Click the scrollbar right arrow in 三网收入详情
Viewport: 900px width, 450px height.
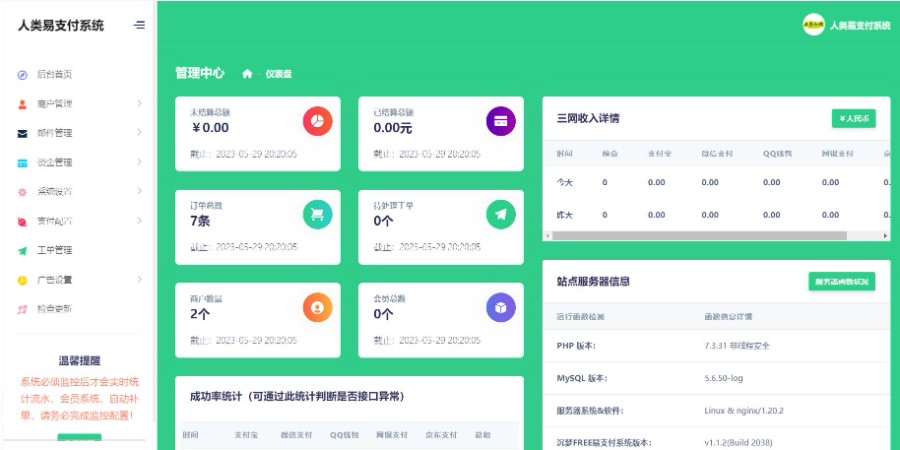(885, 236)
